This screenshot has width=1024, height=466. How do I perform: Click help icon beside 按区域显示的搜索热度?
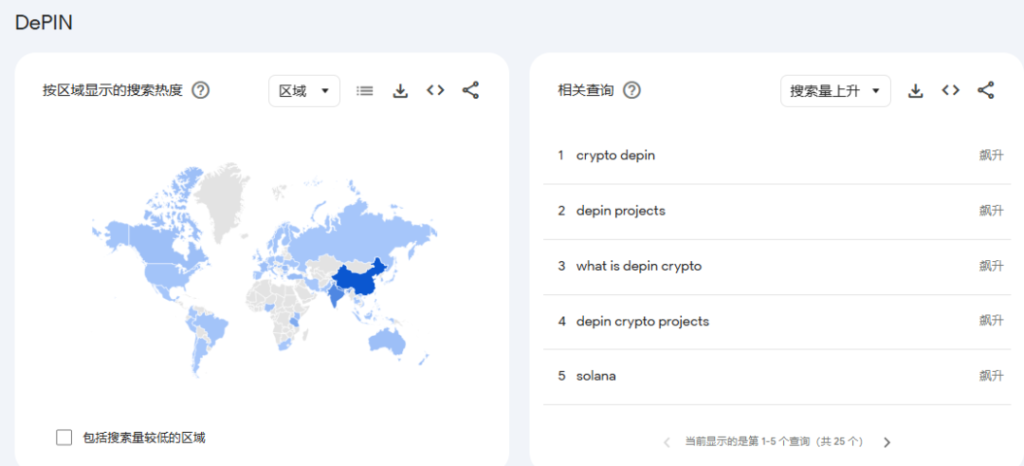tap(200, 91)
